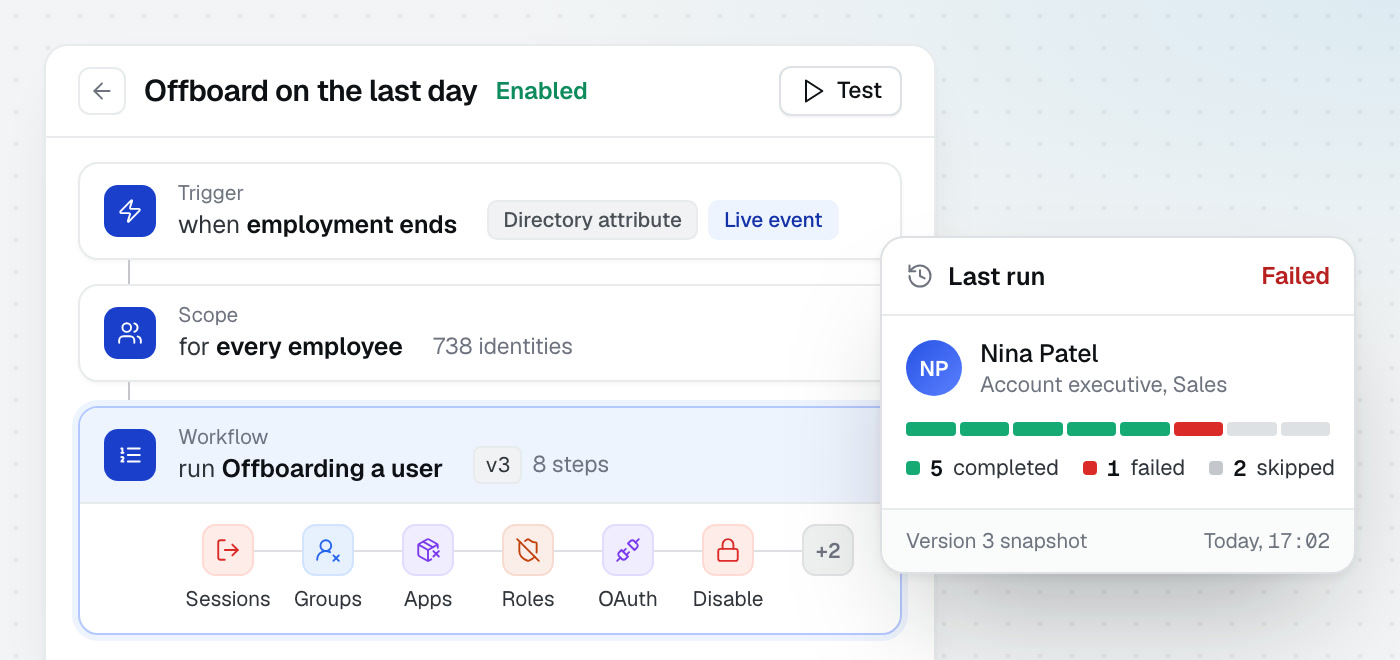Screen dimensions: 1400x660
Task: Click the Last run history icon
Action: click(920, 276)
